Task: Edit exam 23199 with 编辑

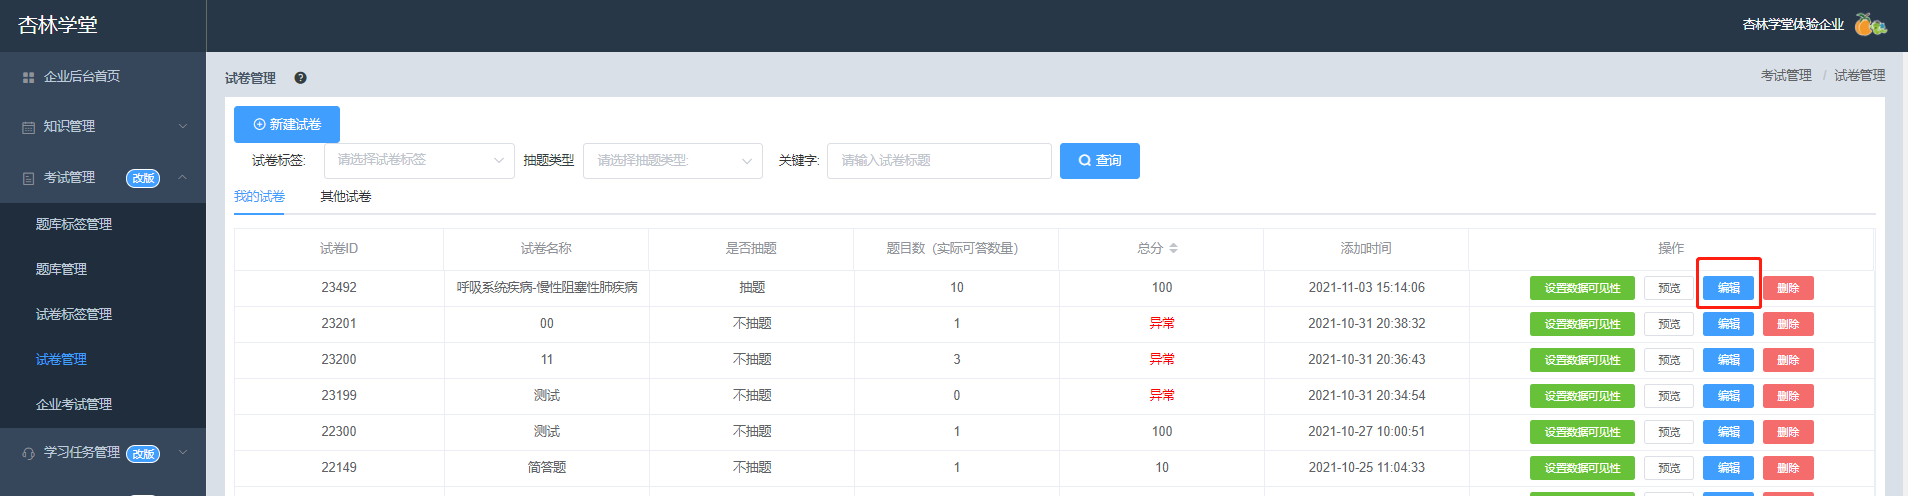Action: [x=1729, y=396]
